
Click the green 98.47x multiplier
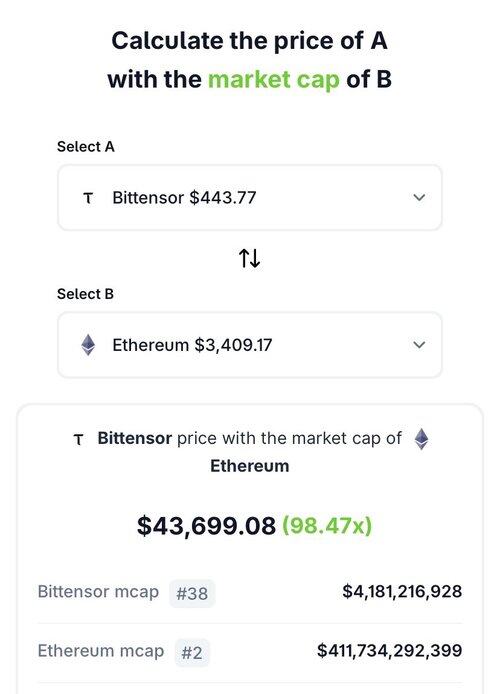tap(327, 526)
